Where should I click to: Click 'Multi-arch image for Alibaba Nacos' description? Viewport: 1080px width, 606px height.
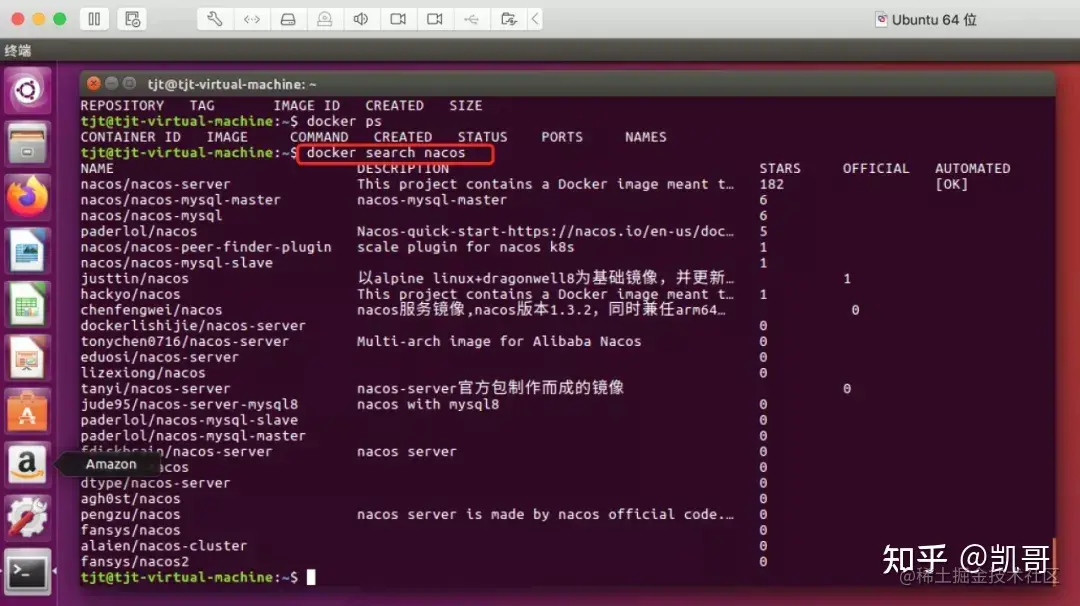click(499, 341)
